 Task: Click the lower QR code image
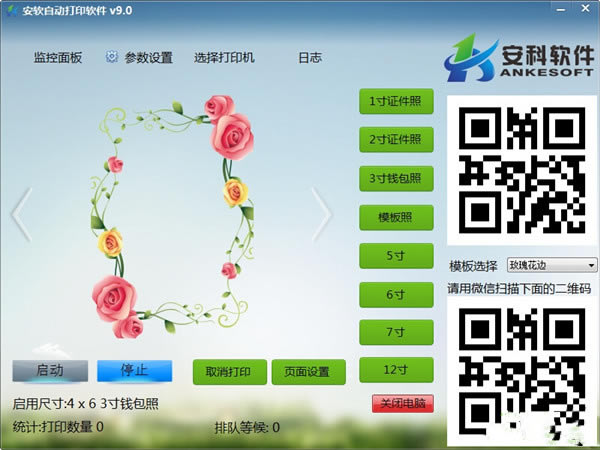(522, 371)
